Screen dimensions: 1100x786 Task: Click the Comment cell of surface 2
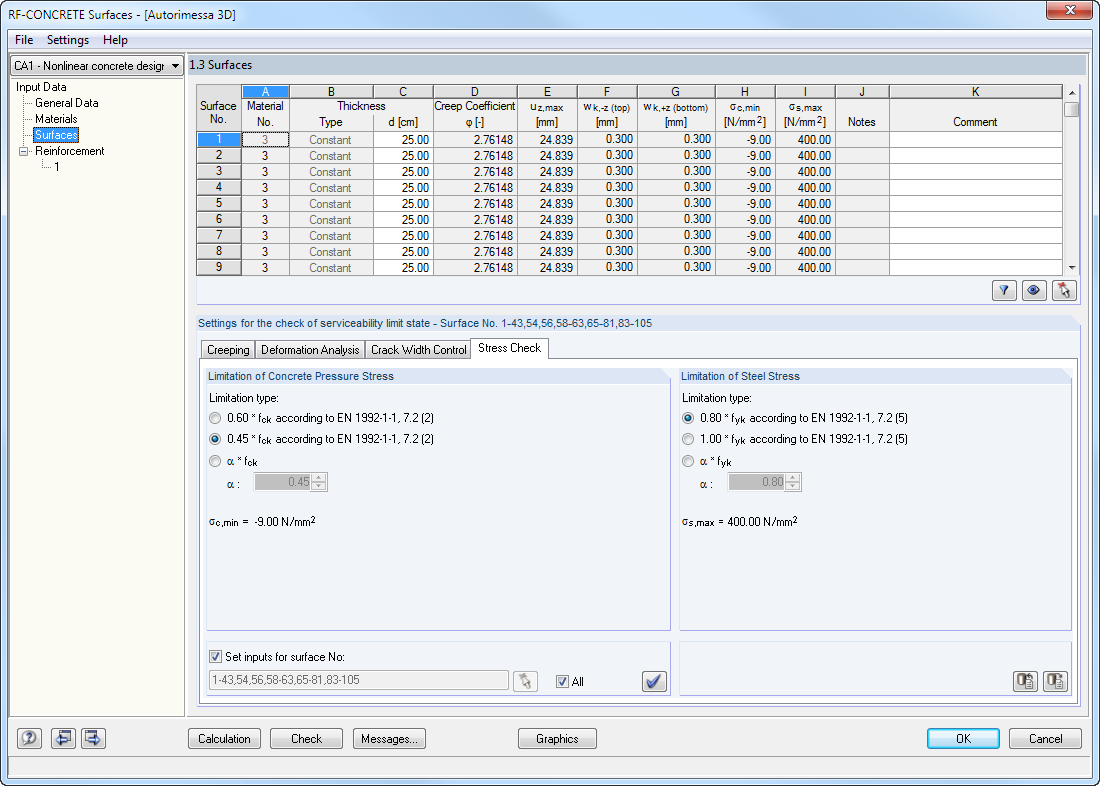[976, 156]
